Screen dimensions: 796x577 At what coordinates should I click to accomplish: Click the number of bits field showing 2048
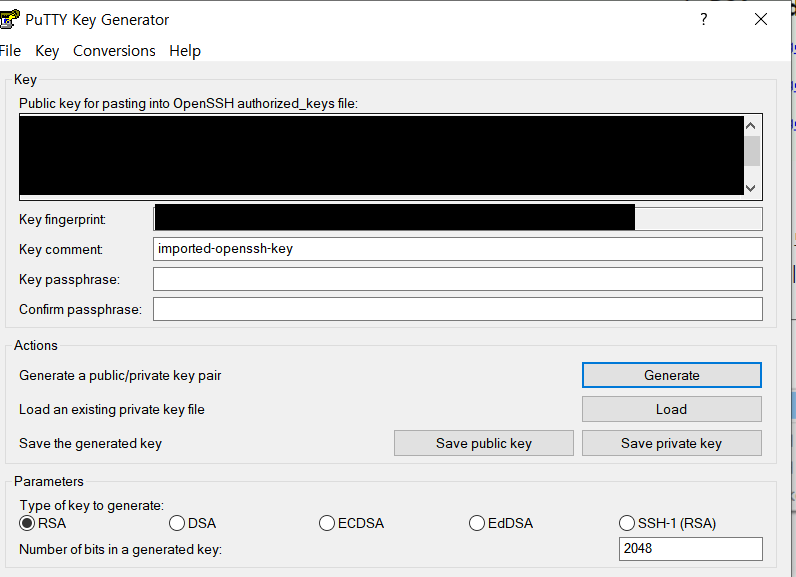(690, 549)
